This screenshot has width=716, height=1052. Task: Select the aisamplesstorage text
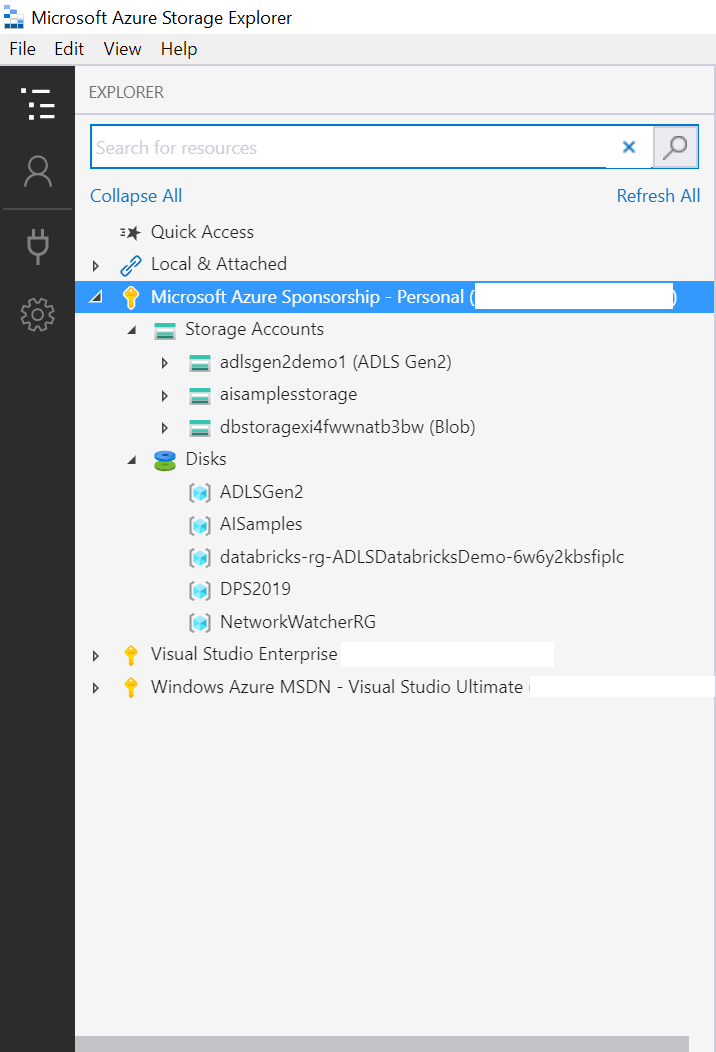(x=289, y=394)
